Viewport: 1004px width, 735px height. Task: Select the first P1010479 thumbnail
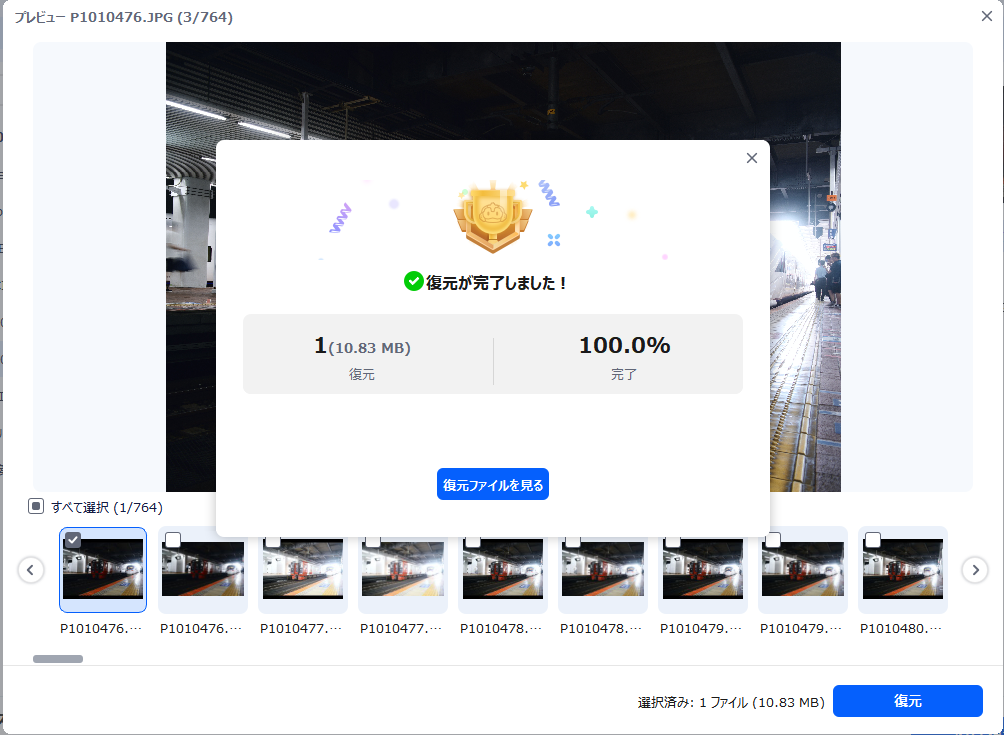[x=702, y=570]
